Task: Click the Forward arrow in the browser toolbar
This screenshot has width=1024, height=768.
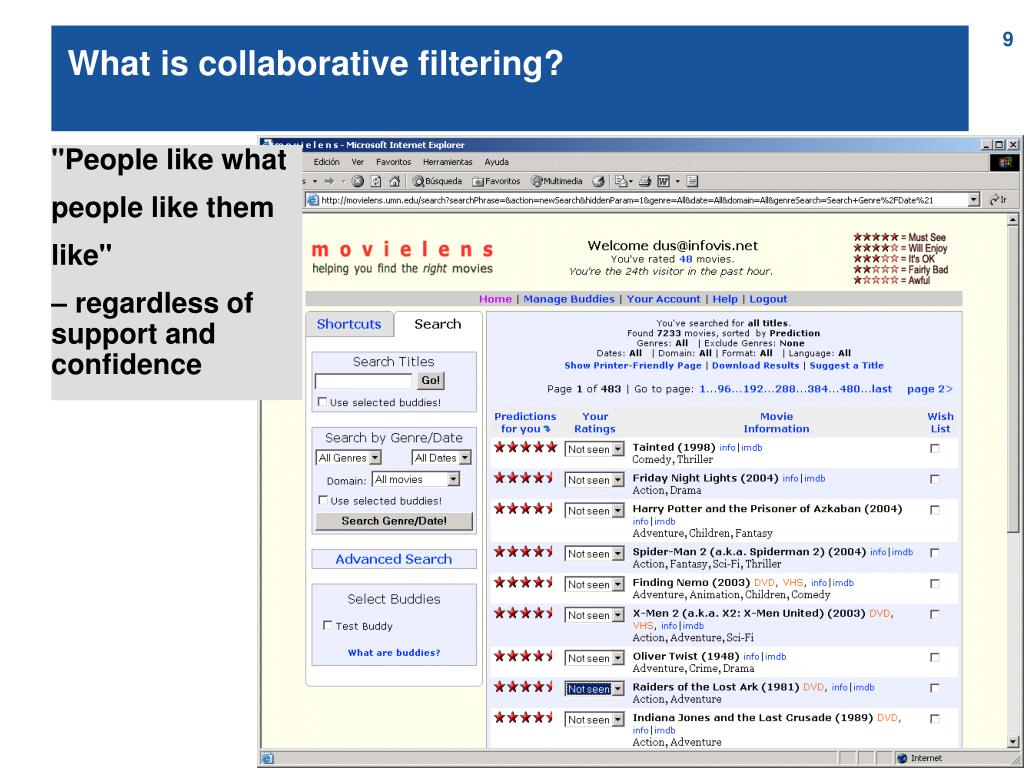Action: click(329, 181)
